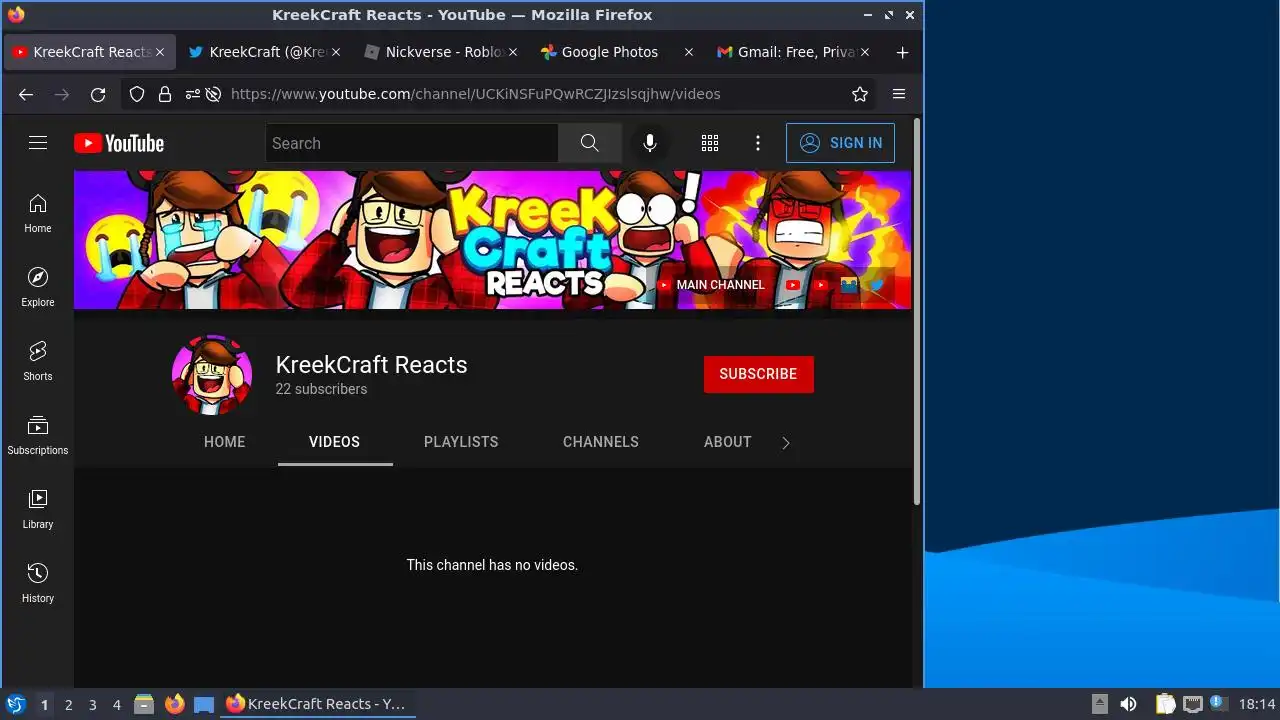Reload the page in Firefox

click(98, 94)
